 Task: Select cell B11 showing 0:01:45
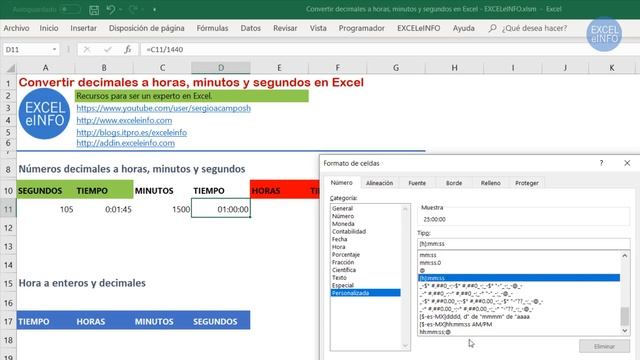[104, 209]
